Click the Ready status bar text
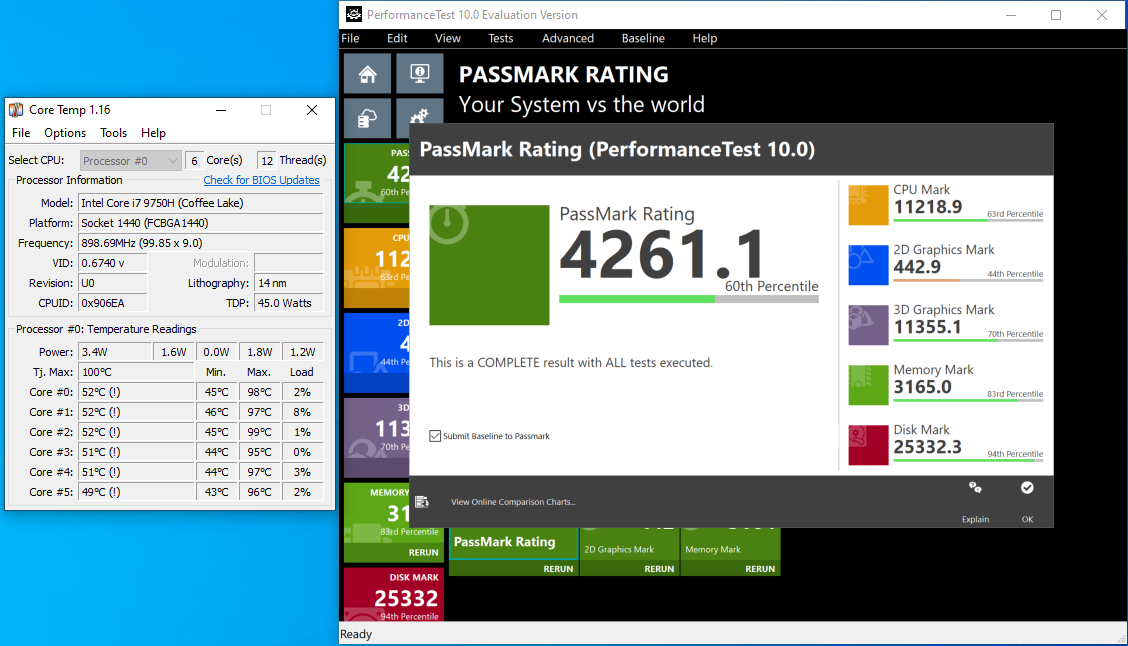The height and width of the screenshot is (646, 1128). [356, 634]
